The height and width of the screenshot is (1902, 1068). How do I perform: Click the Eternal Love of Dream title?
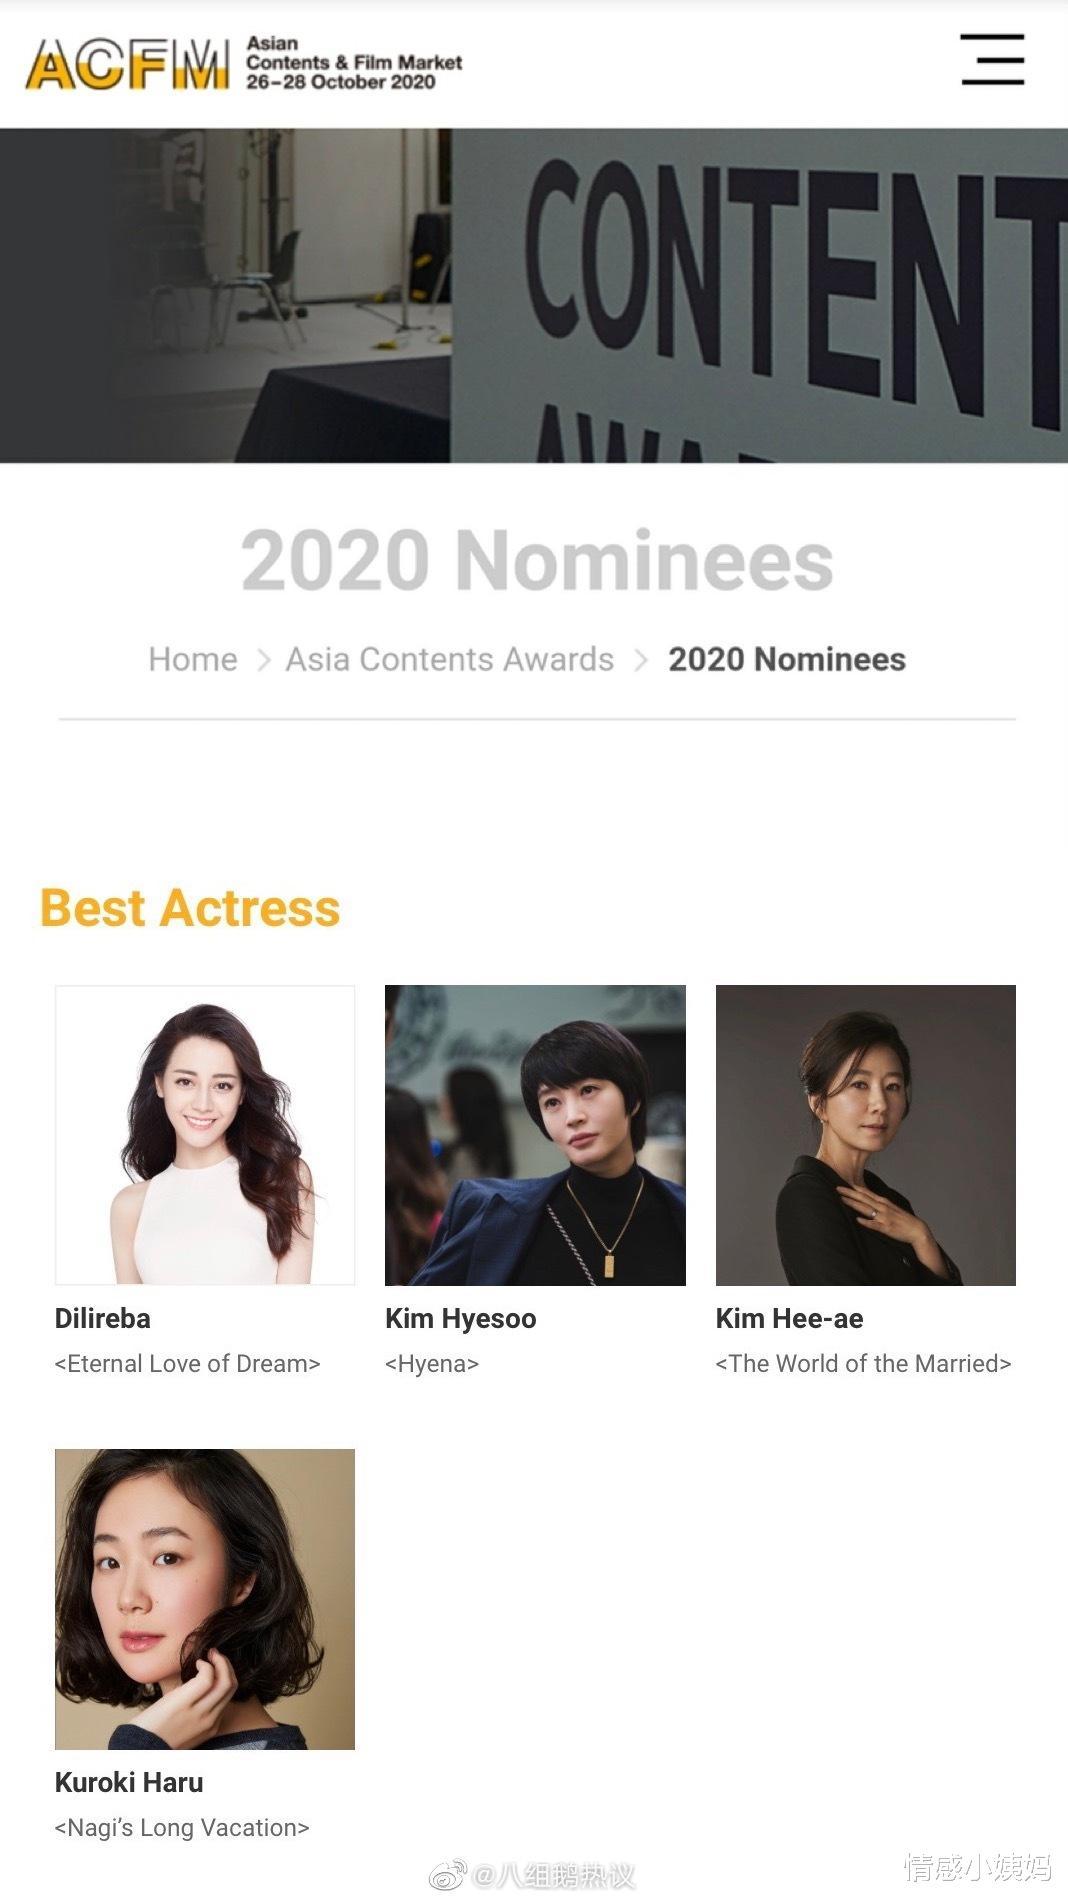tap(188, 1364)
